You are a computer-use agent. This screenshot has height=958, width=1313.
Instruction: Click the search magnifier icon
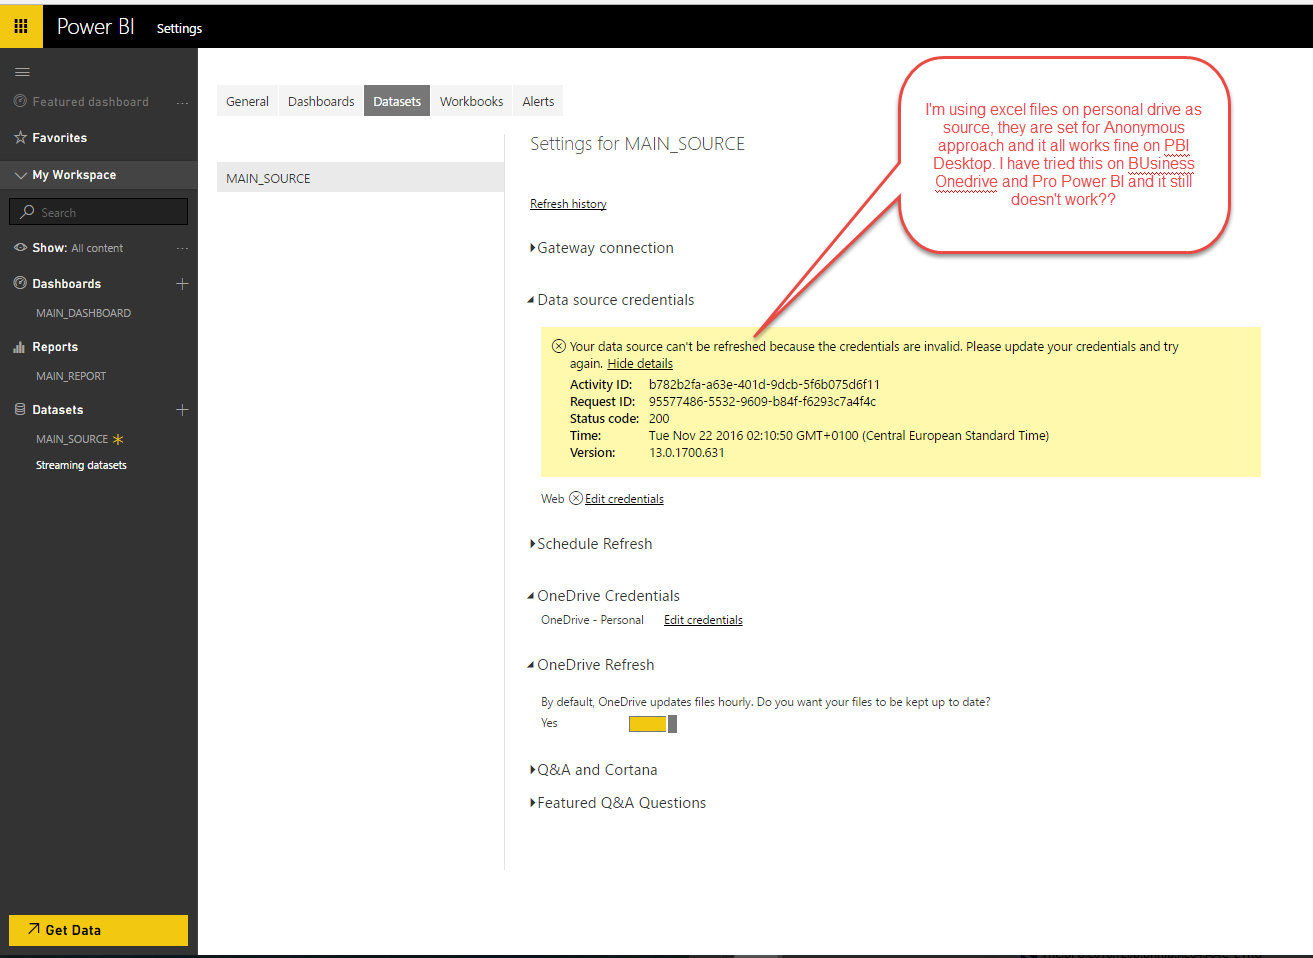click(x=27, y=212)
